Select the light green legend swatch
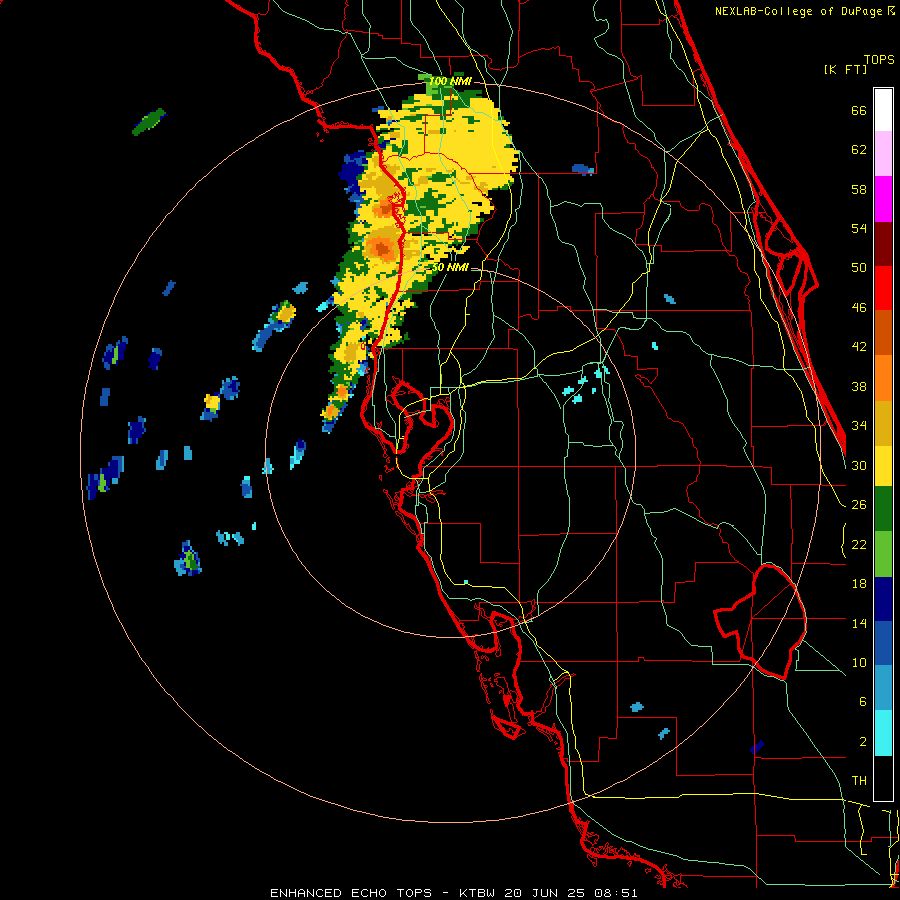This screenshot has width=900, height=900. [883, 554]
